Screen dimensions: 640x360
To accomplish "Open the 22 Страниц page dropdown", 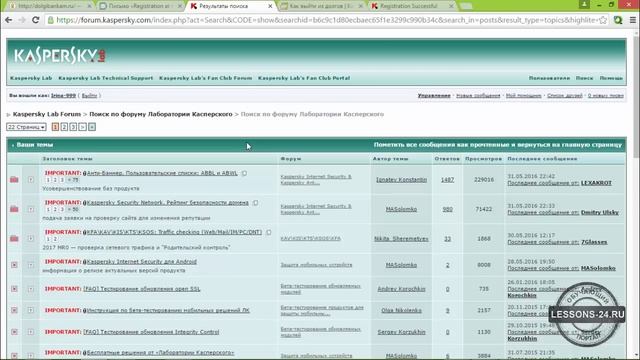I will tap(26, 127).
